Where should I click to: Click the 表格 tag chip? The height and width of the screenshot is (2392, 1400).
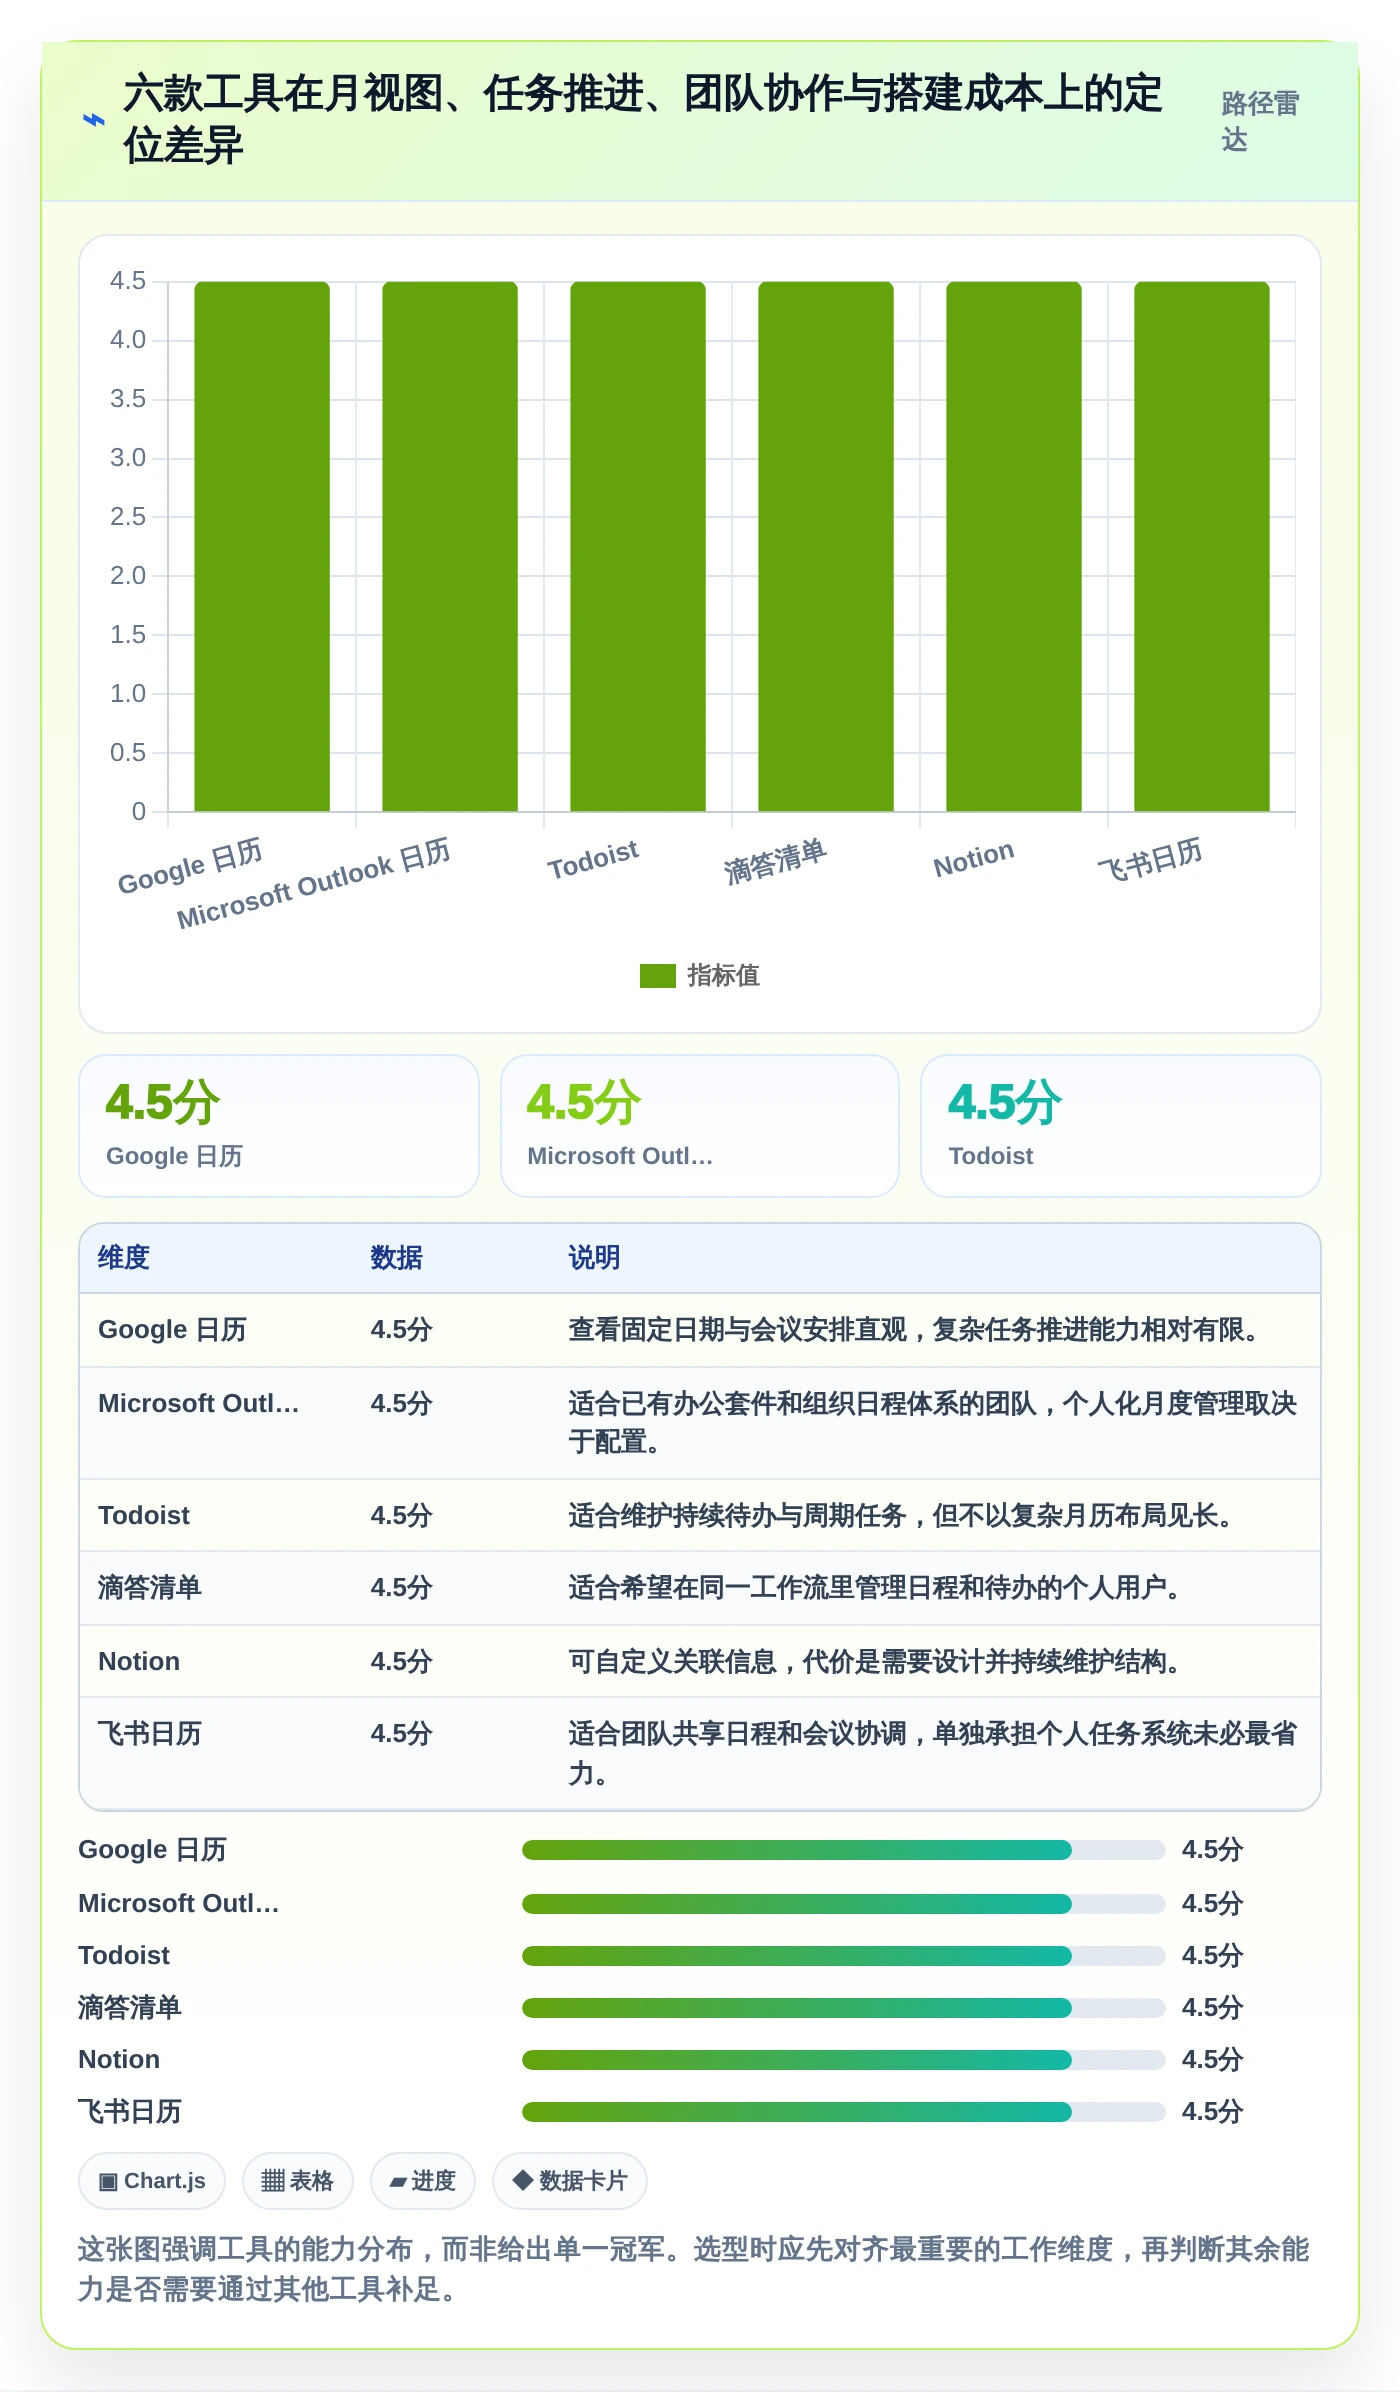coord(297,2181)
